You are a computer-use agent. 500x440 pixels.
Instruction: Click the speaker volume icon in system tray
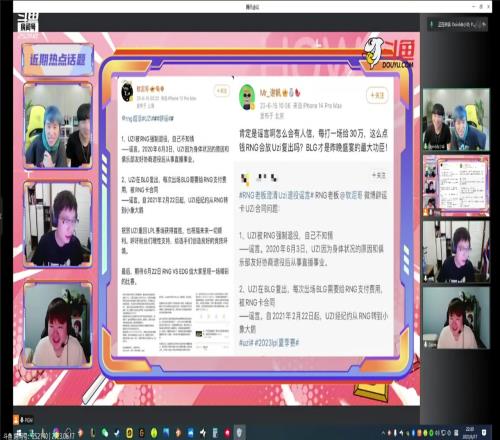coord(437,433)
